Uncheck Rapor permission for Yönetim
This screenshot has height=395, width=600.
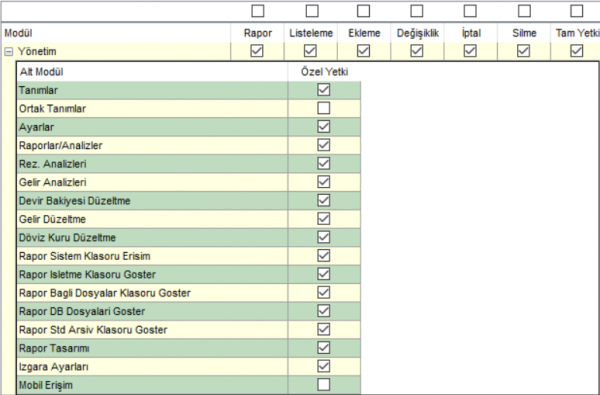(x=257, y=51)
